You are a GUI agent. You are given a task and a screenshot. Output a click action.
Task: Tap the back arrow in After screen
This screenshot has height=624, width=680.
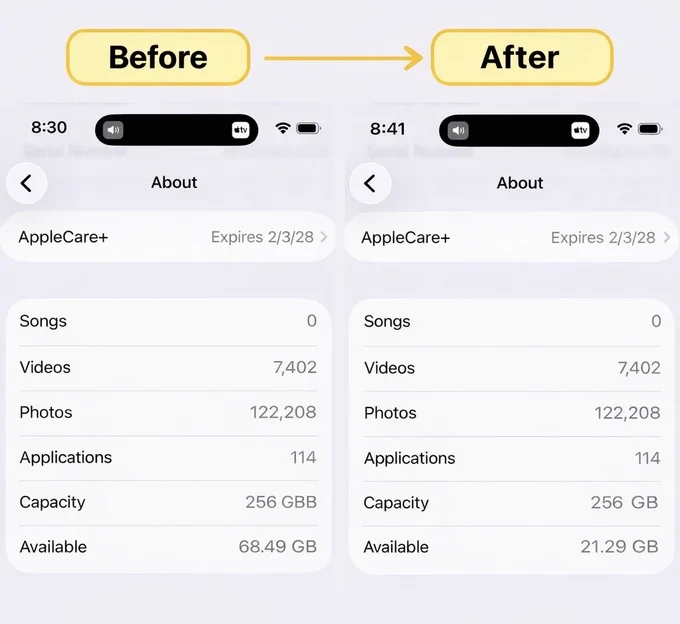click(x=370, y=184)
